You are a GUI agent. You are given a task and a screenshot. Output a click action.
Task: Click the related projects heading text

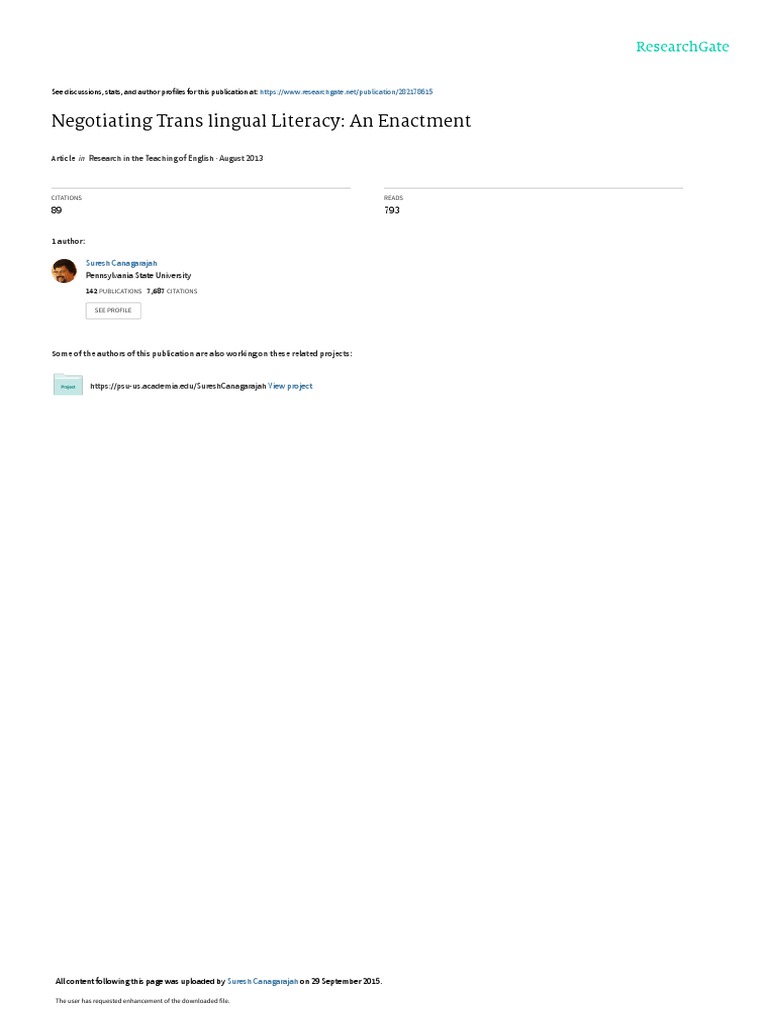click(202, 353)
